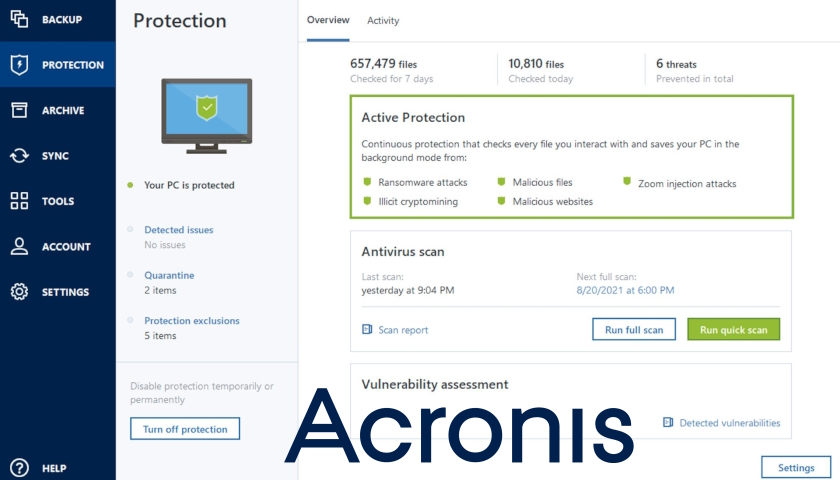Open the Quarantine link
Image resolution: width=840 pixels, height=480 pixels.
click(x=169, y=275)
